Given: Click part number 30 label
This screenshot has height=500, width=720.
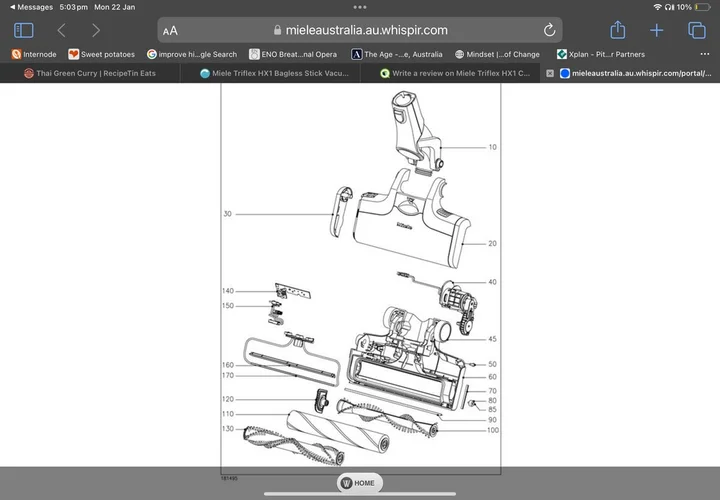Looking at the screenshot, I should tap(227, 213).
